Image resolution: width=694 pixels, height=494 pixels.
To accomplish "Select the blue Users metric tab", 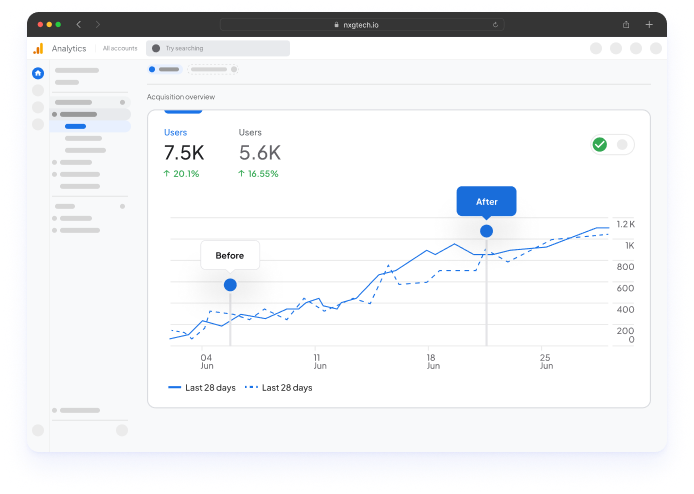I will pos(175,132).
